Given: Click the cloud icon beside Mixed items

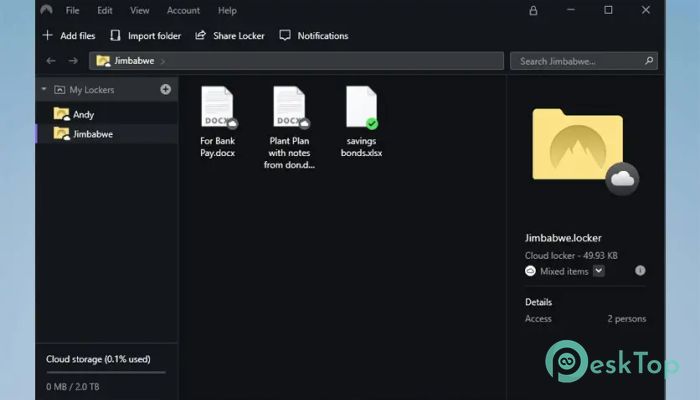Looking at the screenshot, I should pos(530,271).
